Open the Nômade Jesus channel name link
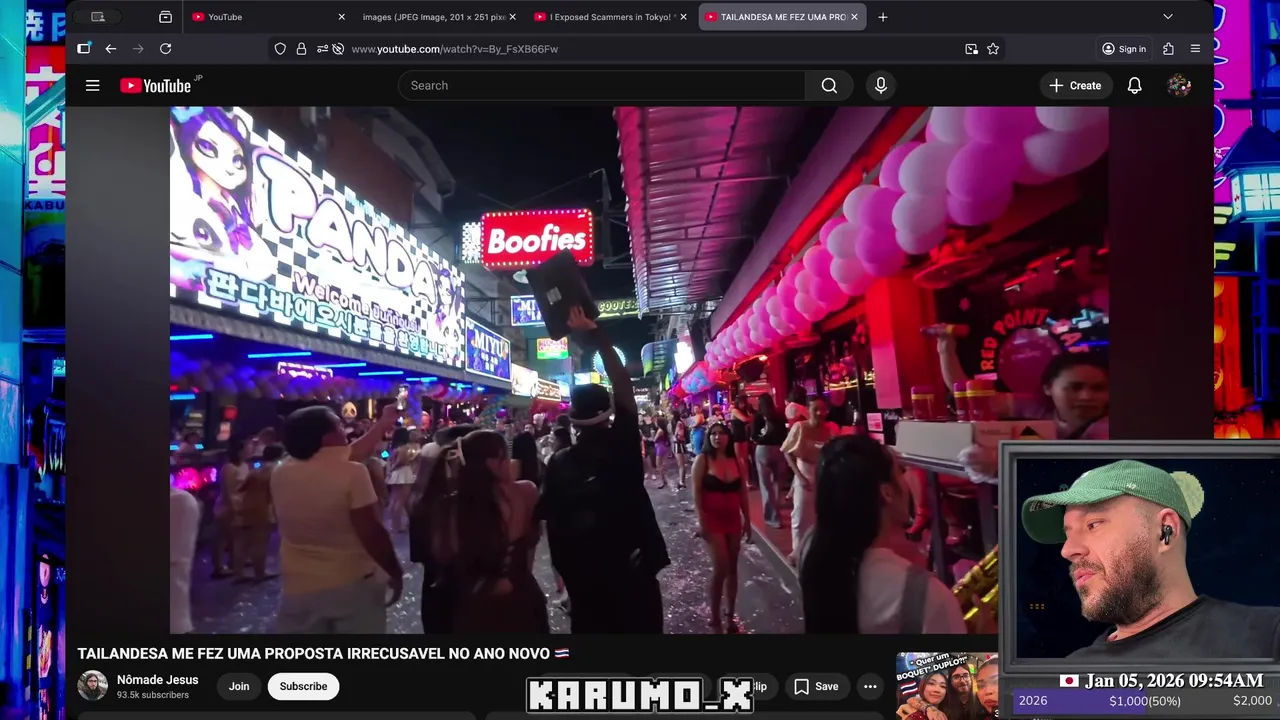 coord(157,680)
